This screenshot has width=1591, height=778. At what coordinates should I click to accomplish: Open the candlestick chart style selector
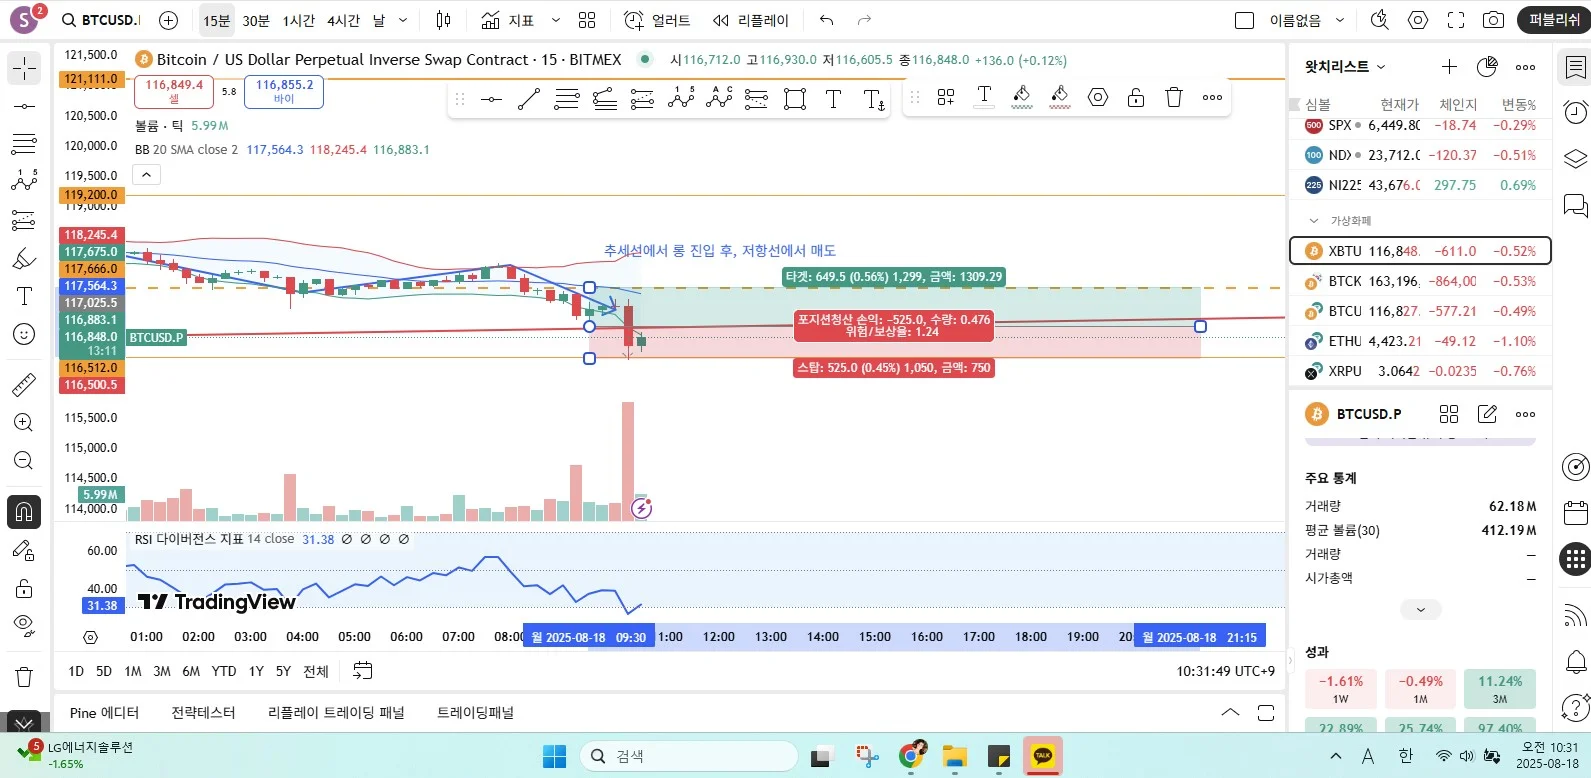444,20
